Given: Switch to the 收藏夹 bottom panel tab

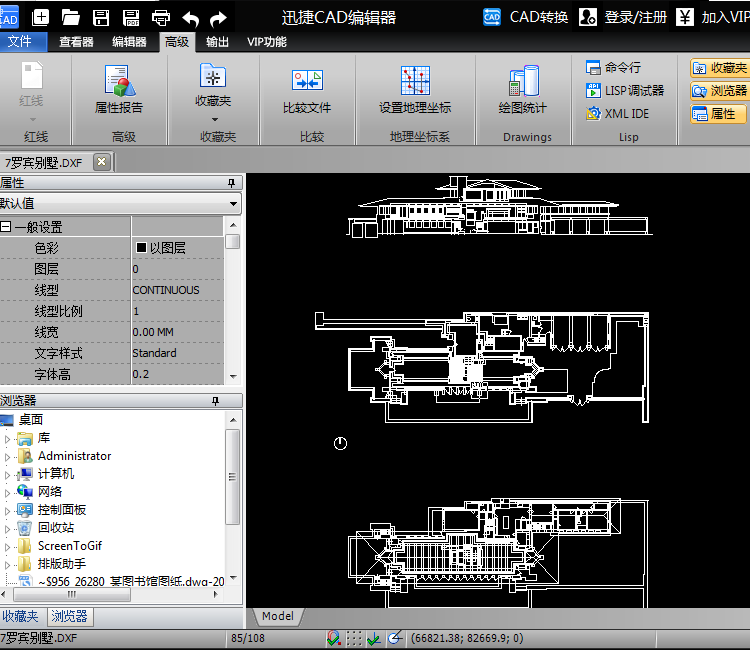Looking at the screenshot, I should (x=20, y=616).
